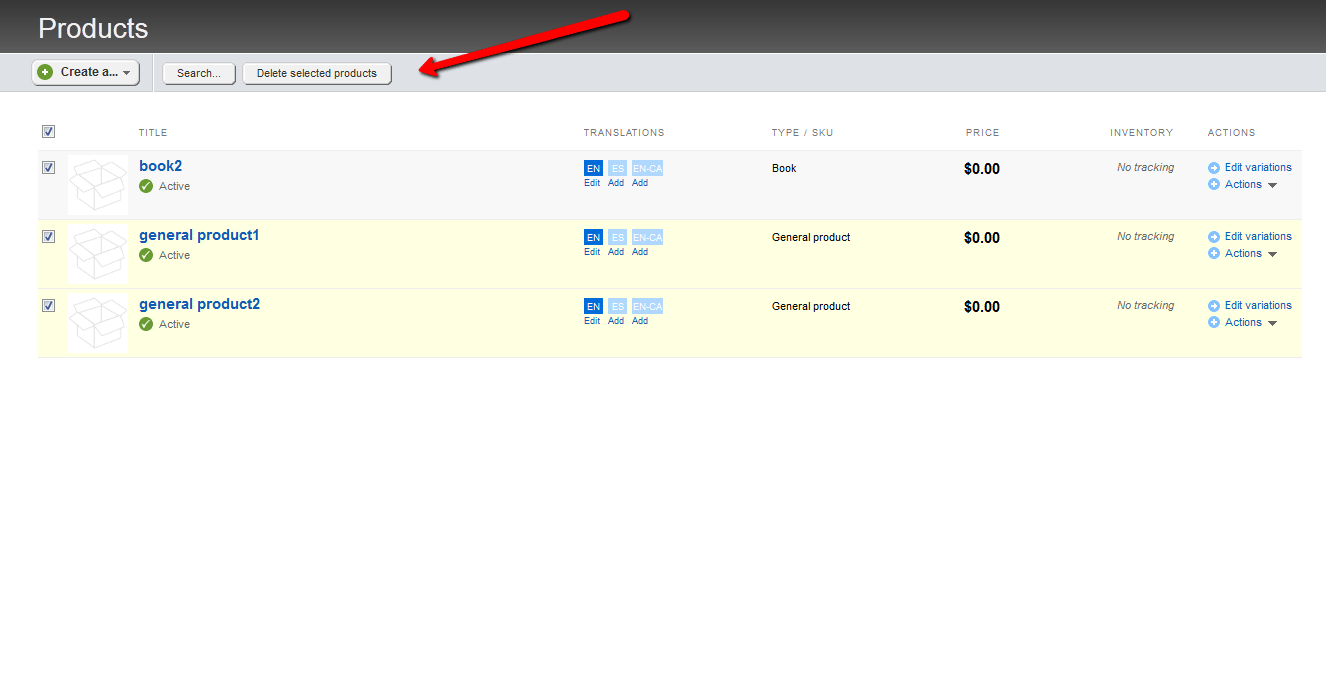The height and width of the screenshot is (673, 1326).
Task: Click the Edit variations arrow icon for book2
Action: 1214,168
